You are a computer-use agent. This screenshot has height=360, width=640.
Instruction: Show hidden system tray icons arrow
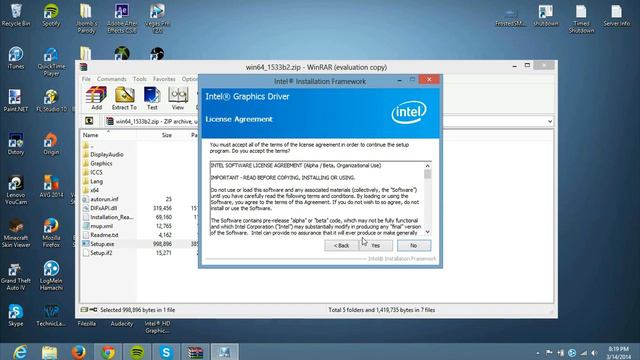coord(538,353)
